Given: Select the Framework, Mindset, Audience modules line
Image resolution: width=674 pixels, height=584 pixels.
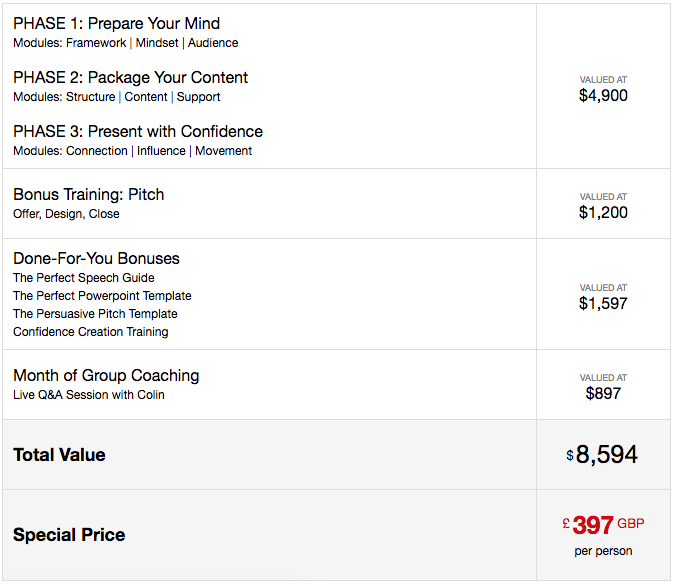Looking at the screenshot, I should pyautogui.click(x=125, y=43).
